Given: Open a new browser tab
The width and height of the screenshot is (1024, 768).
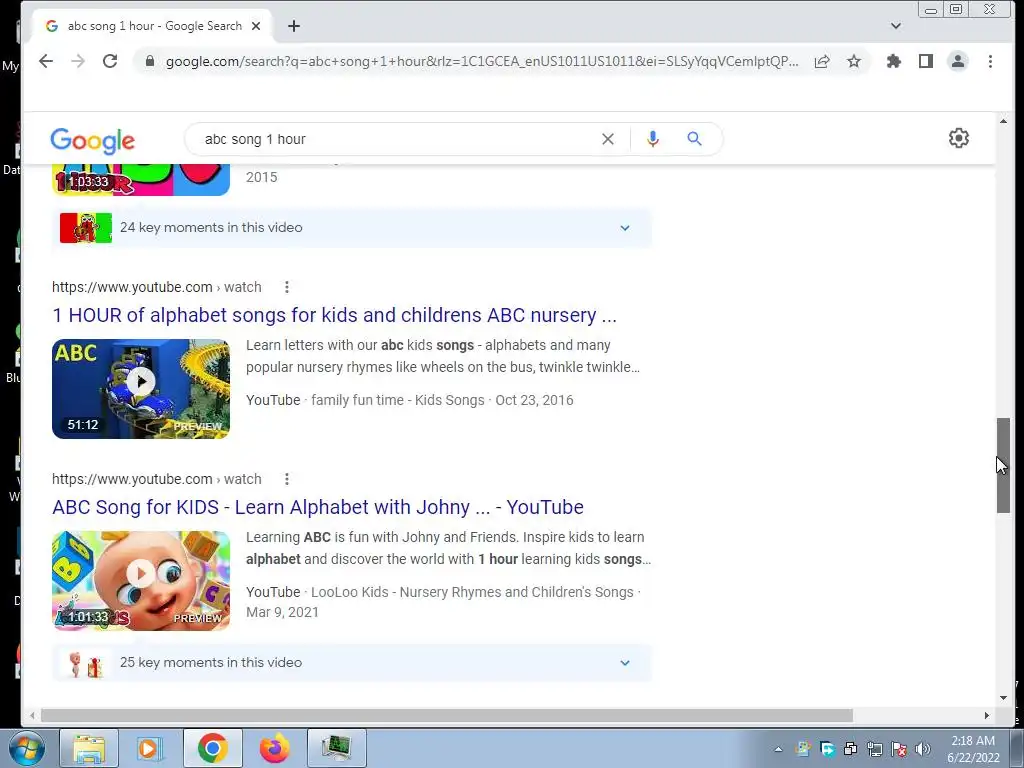Looking at the screenshot, I should pyautogui.click(x=294, y=26).
